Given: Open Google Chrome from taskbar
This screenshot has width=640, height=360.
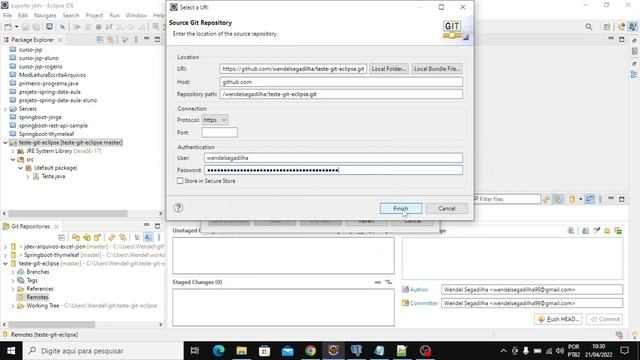Looking at the screenshot, I should point(311,351).
